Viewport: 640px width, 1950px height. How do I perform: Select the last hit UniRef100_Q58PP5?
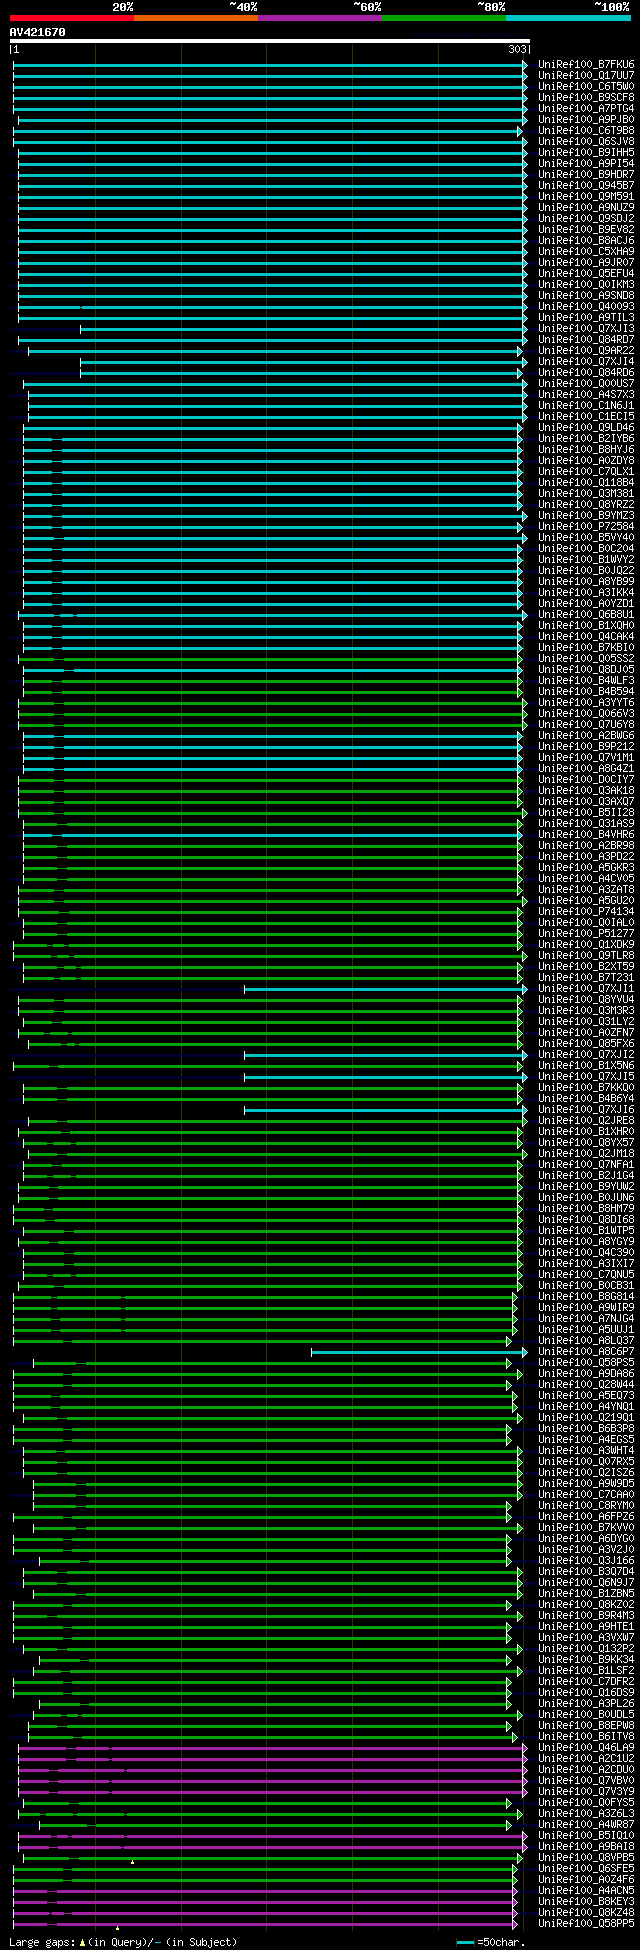pyautogui.click(x=586, y=1923)
